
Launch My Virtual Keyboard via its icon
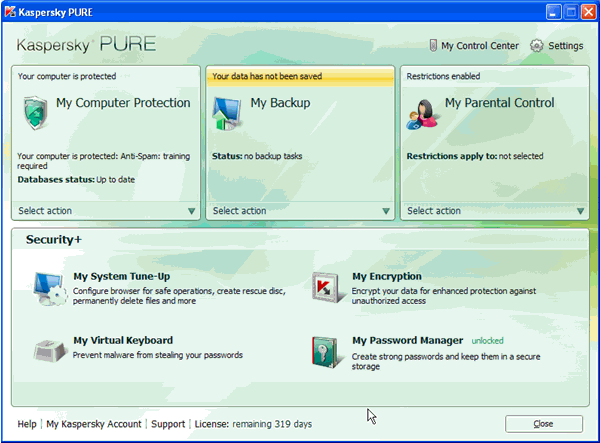point(48,351)
